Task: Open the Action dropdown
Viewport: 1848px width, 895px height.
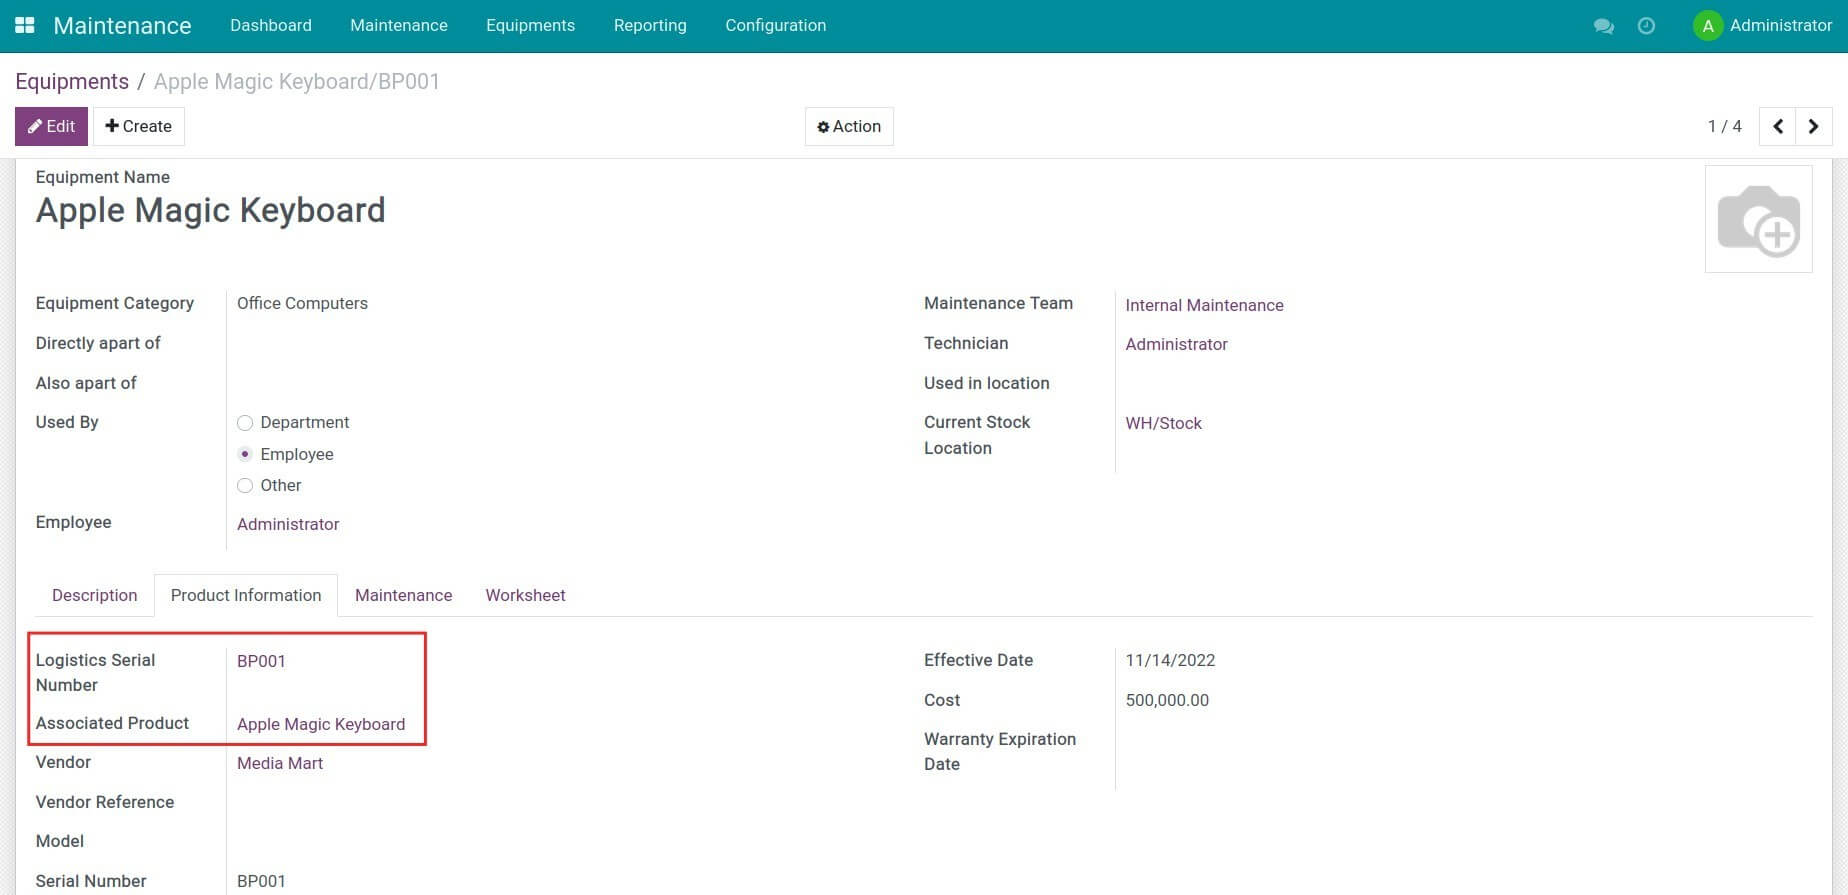Action: pos(849,127)
